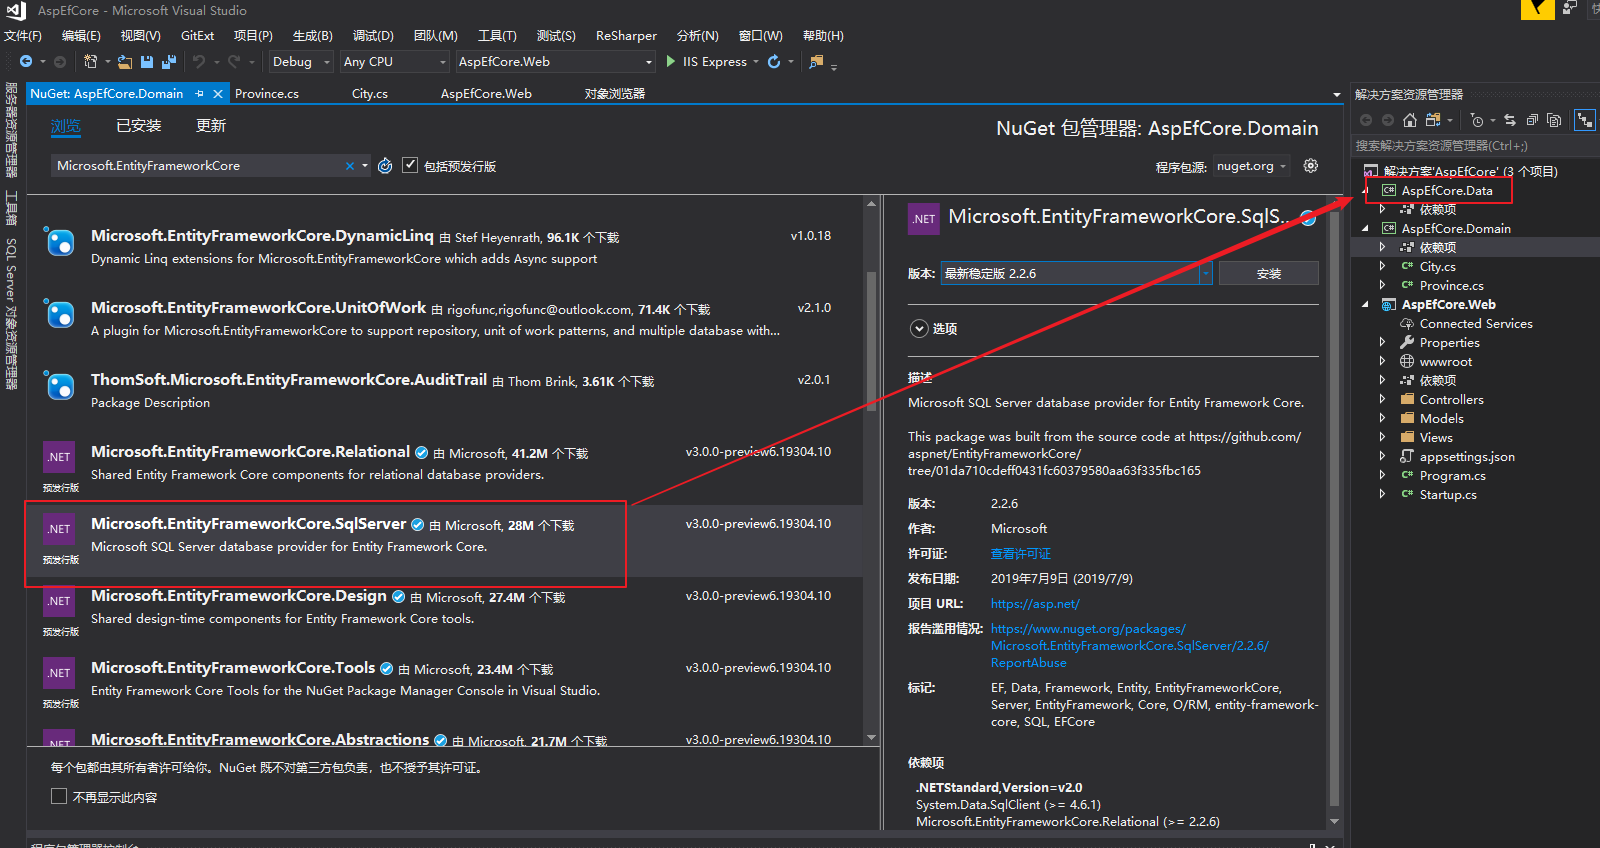Click Pending Changes Filter clock icon

click(x=1477, y=120)
